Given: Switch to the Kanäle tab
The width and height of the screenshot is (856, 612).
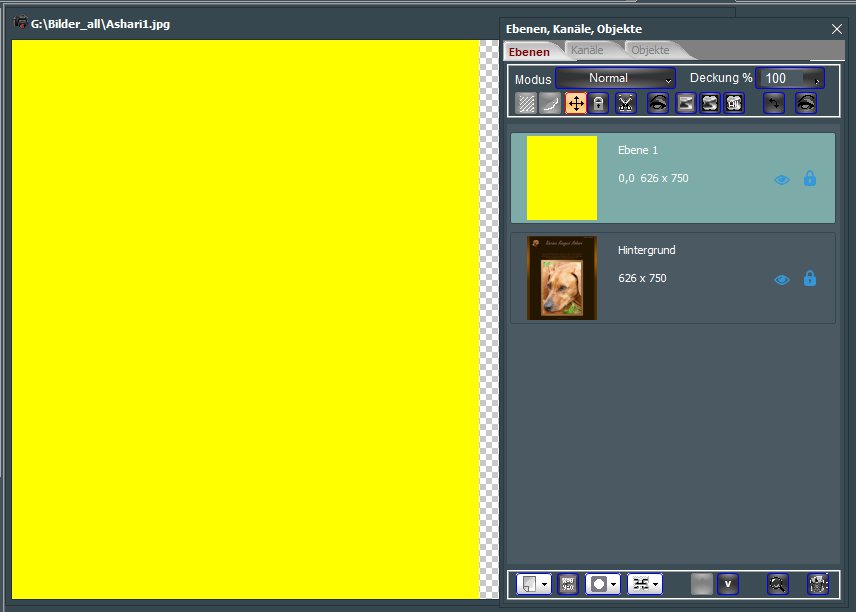Looking at the screenshot, I should click(588, 50).
